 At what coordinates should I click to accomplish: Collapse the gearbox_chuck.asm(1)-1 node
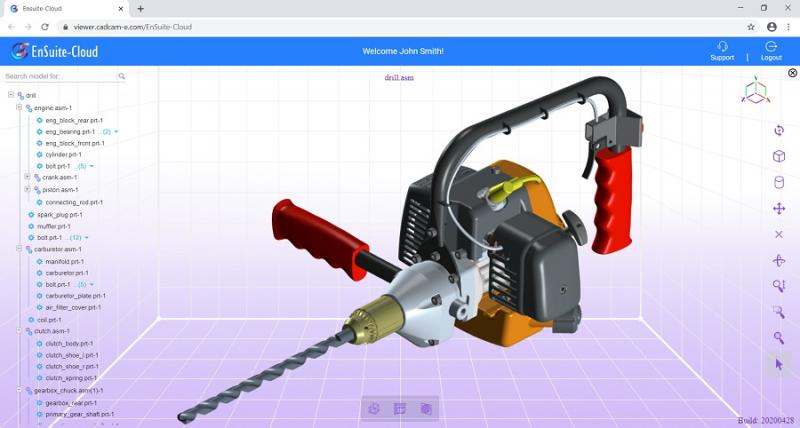click(x=19, y=390)
